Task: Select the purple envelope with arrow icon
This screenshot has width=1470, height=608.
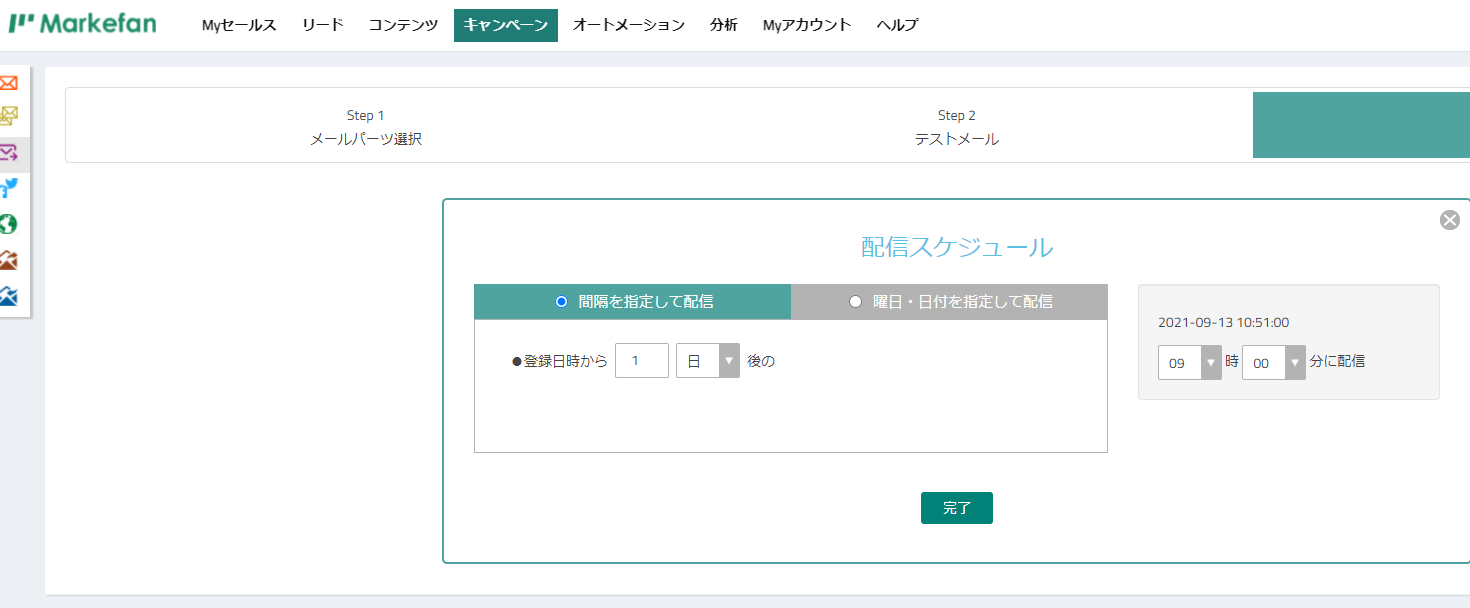Action: (x=9, y=153)
